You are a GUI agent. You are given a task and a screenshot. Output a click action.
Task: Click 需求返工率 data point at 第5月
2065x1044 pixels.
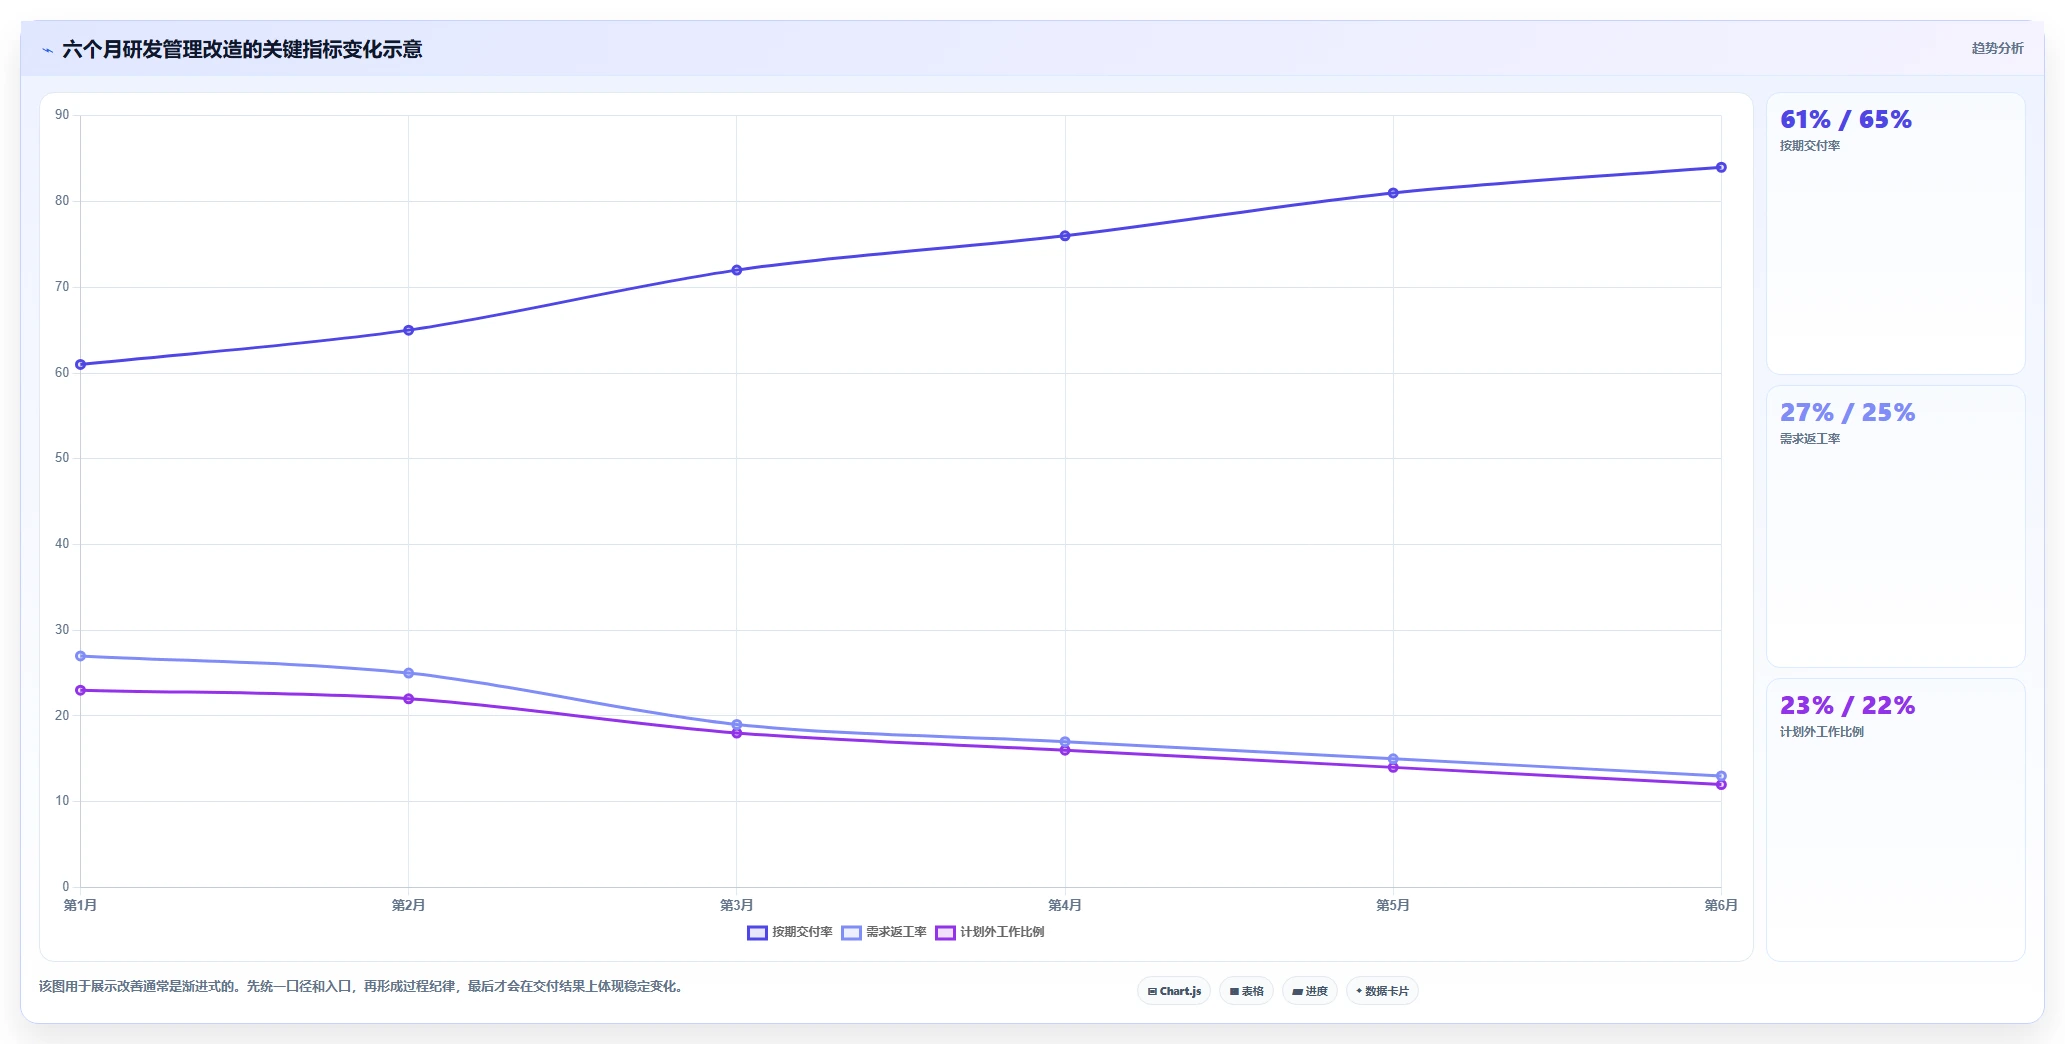[1393, 759]
